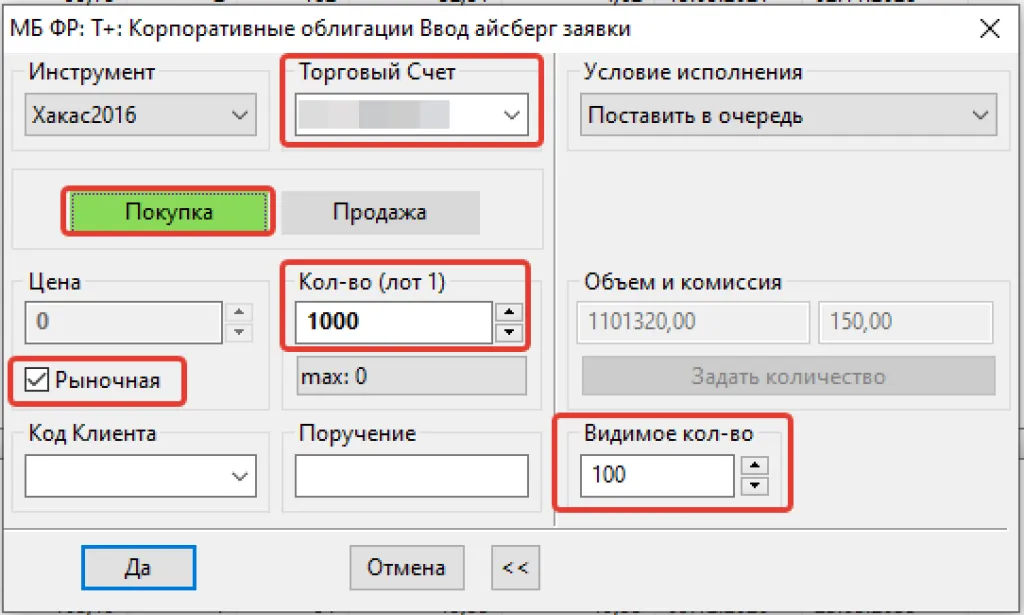The width and height of the screenshot is (1024, 615).
Task: Expand the Торговый Счет dropdown
Action: [x=511, y=116]
